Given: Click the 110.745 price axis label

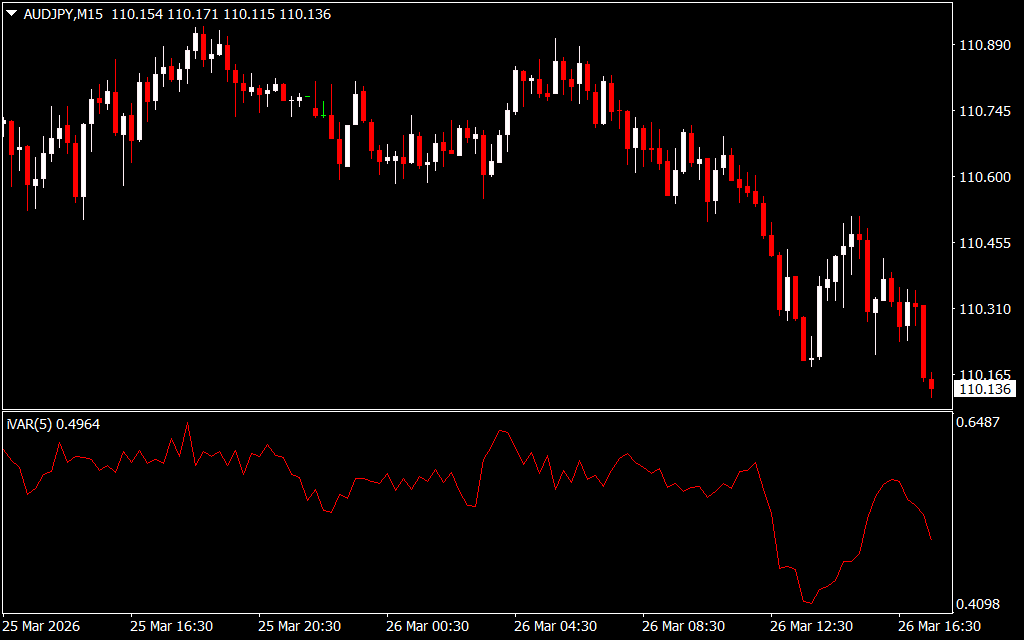Looking at the screenshot, I should click(x=984, y=112).
